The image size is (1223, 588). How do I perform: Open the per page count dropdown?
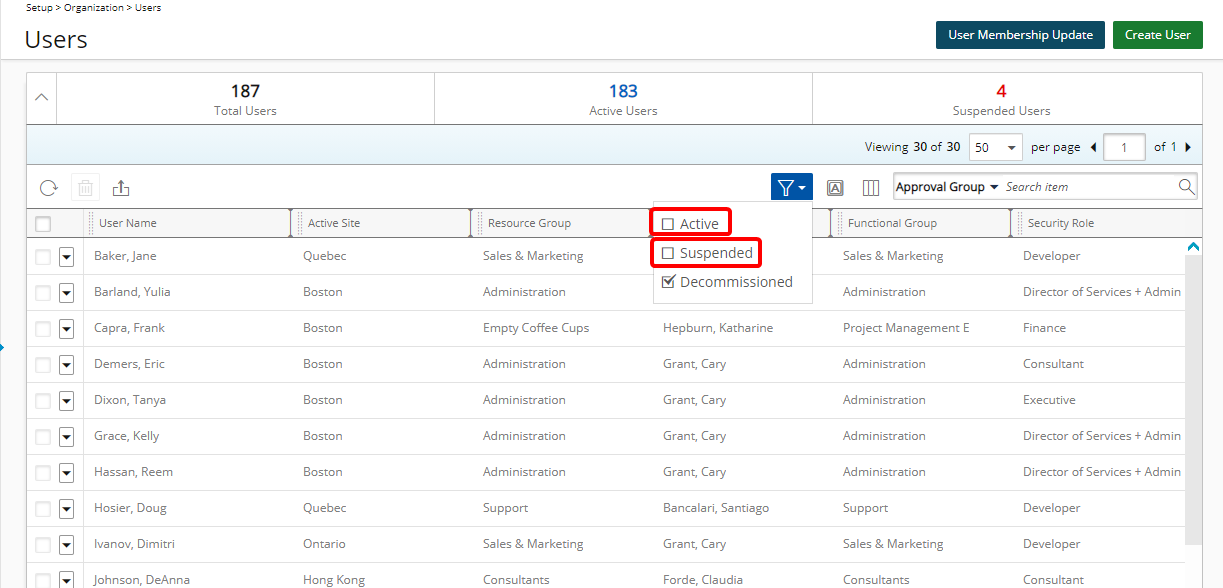click(996, 147)
